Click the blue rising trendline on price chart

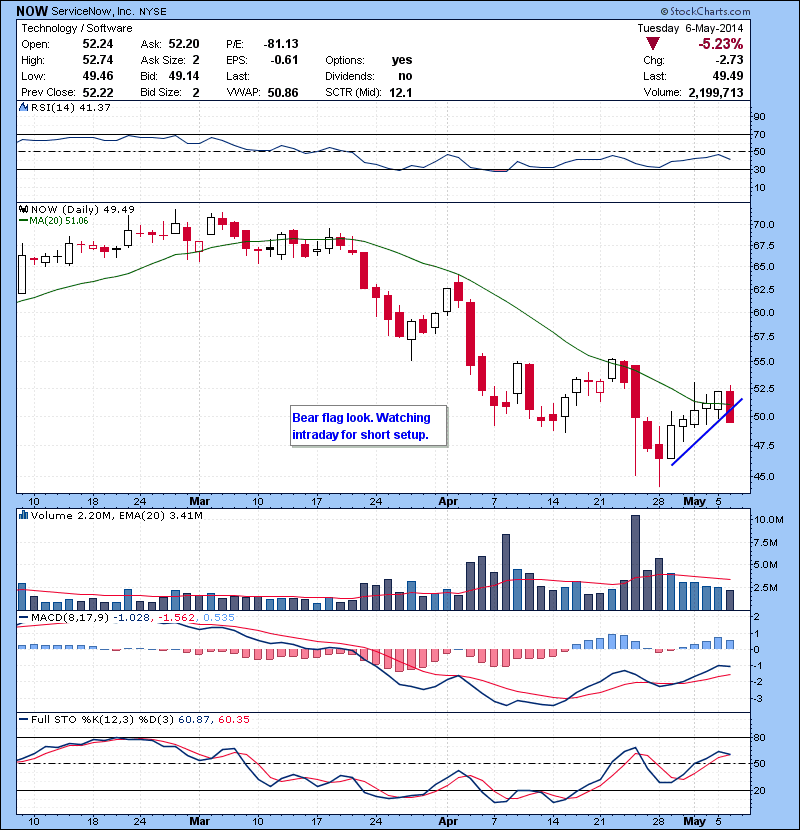(707, 432)
